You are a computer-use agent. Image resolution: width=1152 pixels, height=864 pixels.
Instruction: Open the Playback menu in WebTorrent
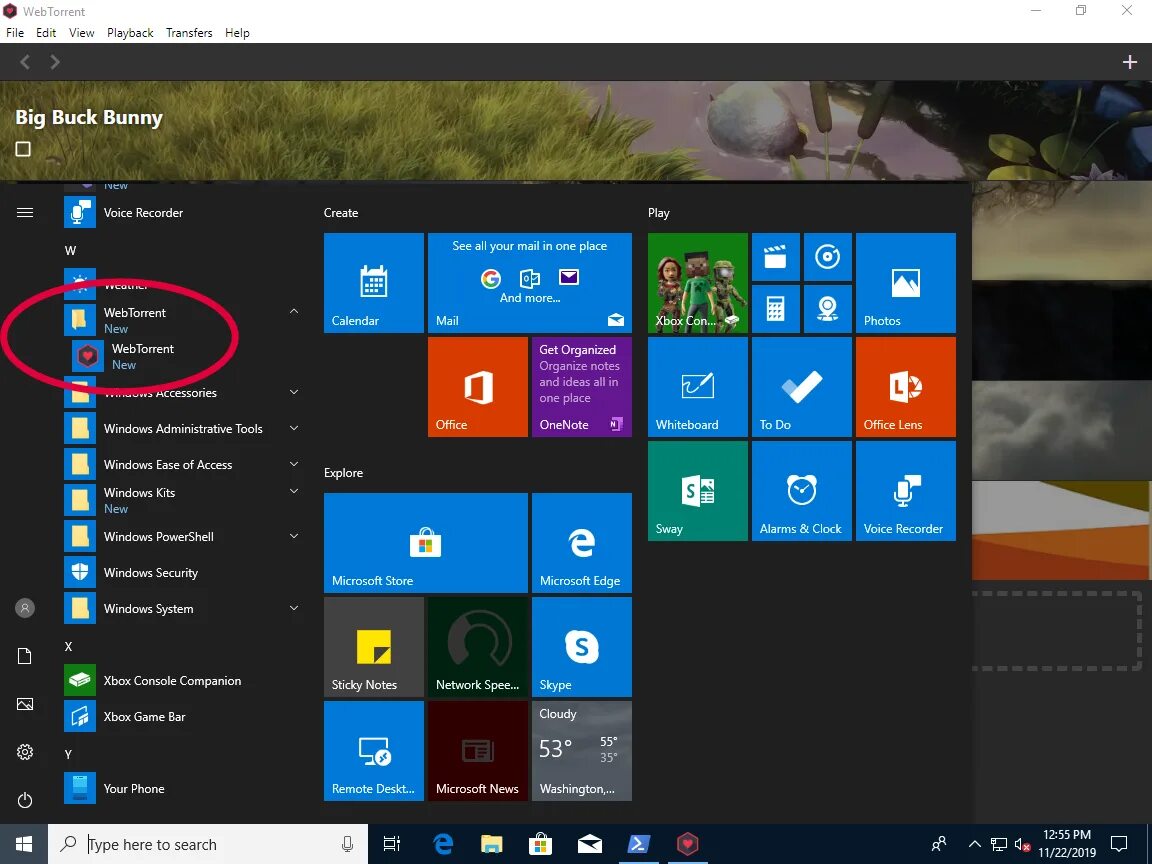point(130,32)
